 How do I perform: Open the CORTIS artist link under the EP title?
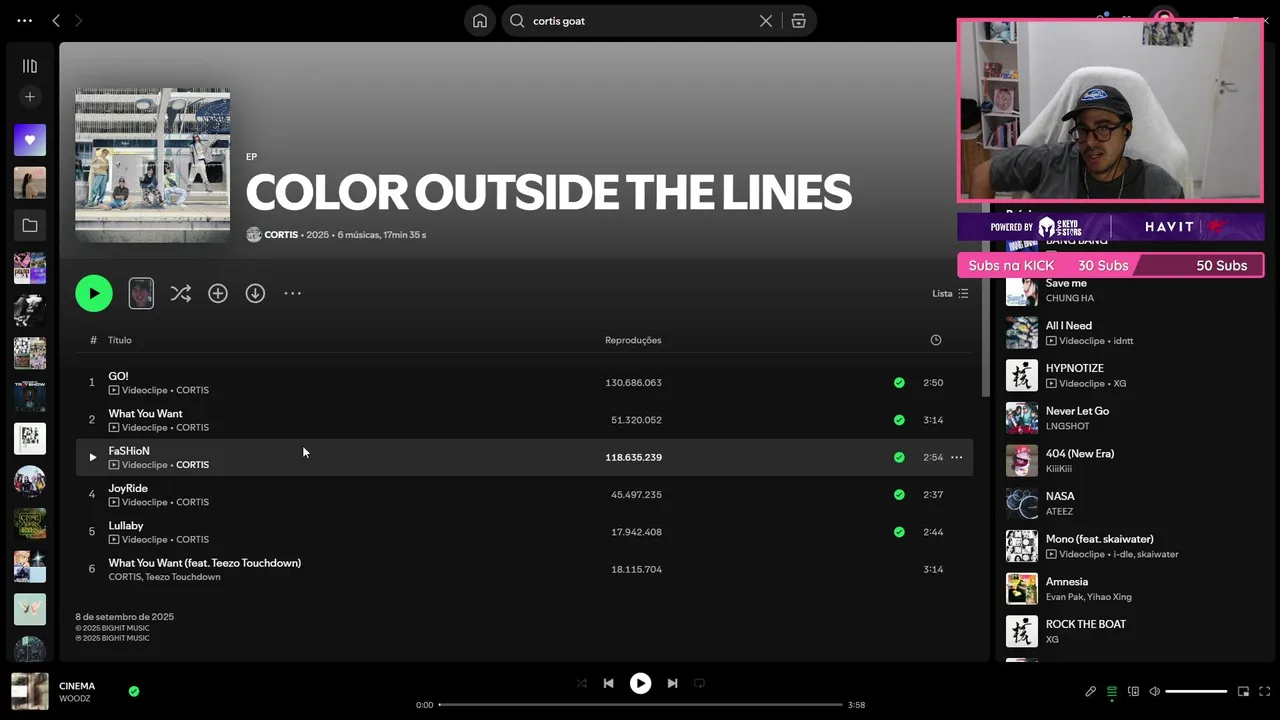tap(281, 235)
